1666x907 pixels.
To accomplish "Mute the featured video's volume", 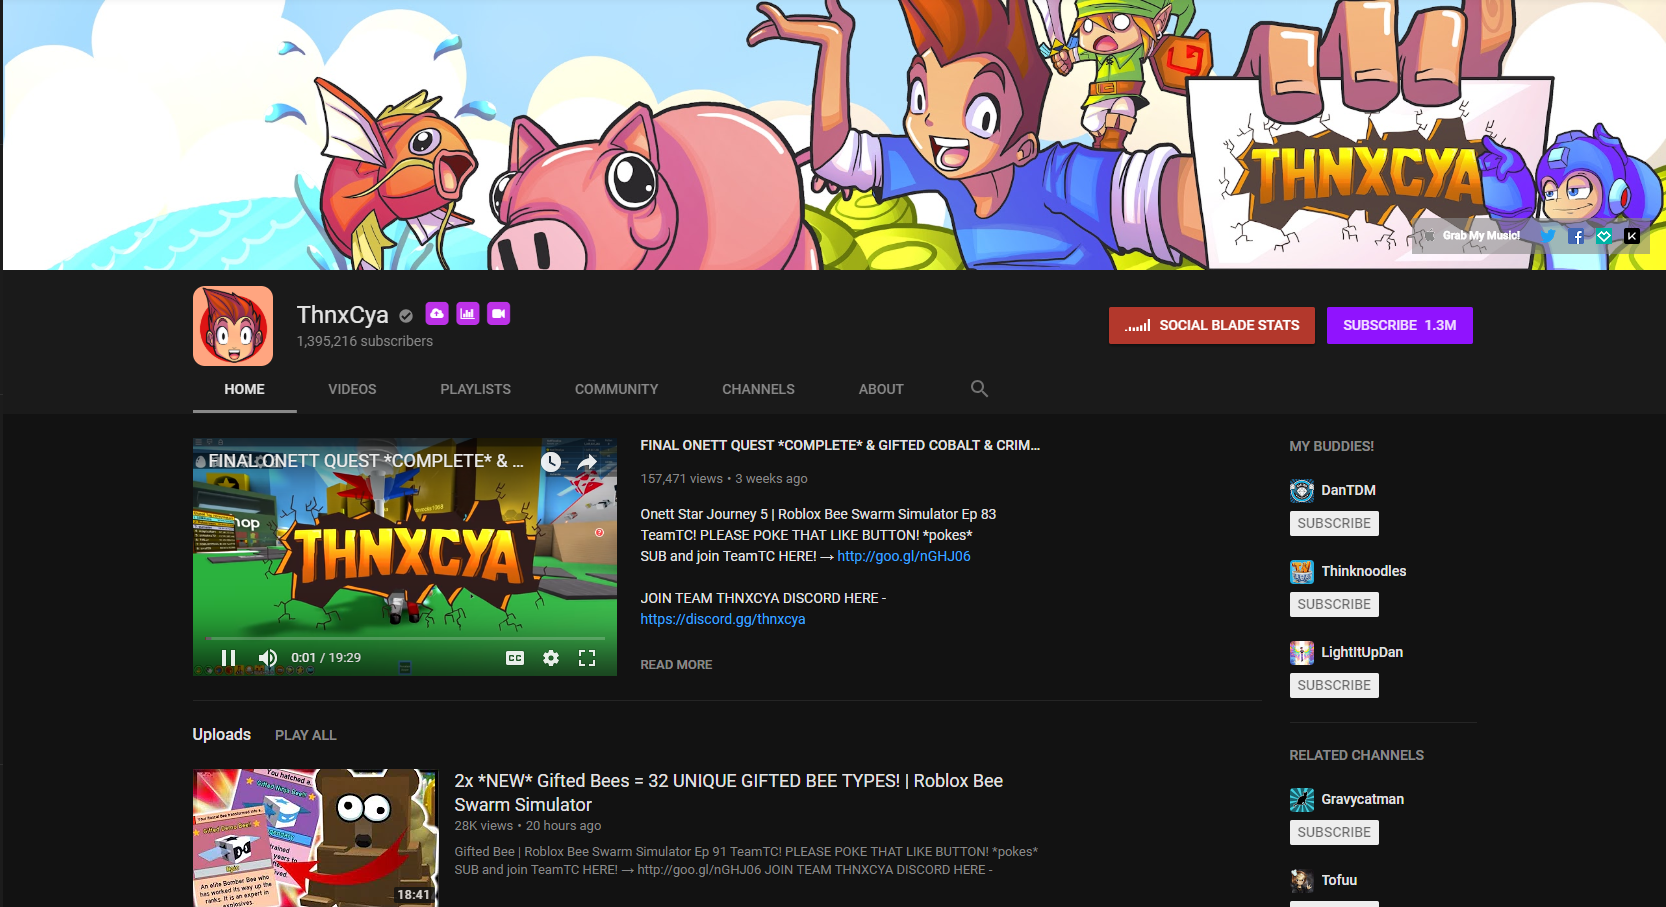I will (268, 657).
